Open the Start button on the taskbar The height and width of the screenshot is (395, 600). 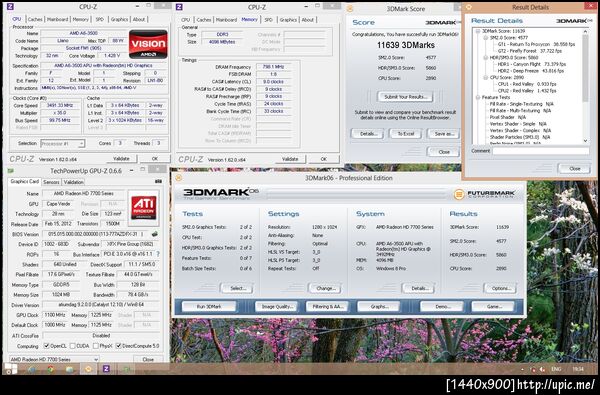[x=11, y=369]
